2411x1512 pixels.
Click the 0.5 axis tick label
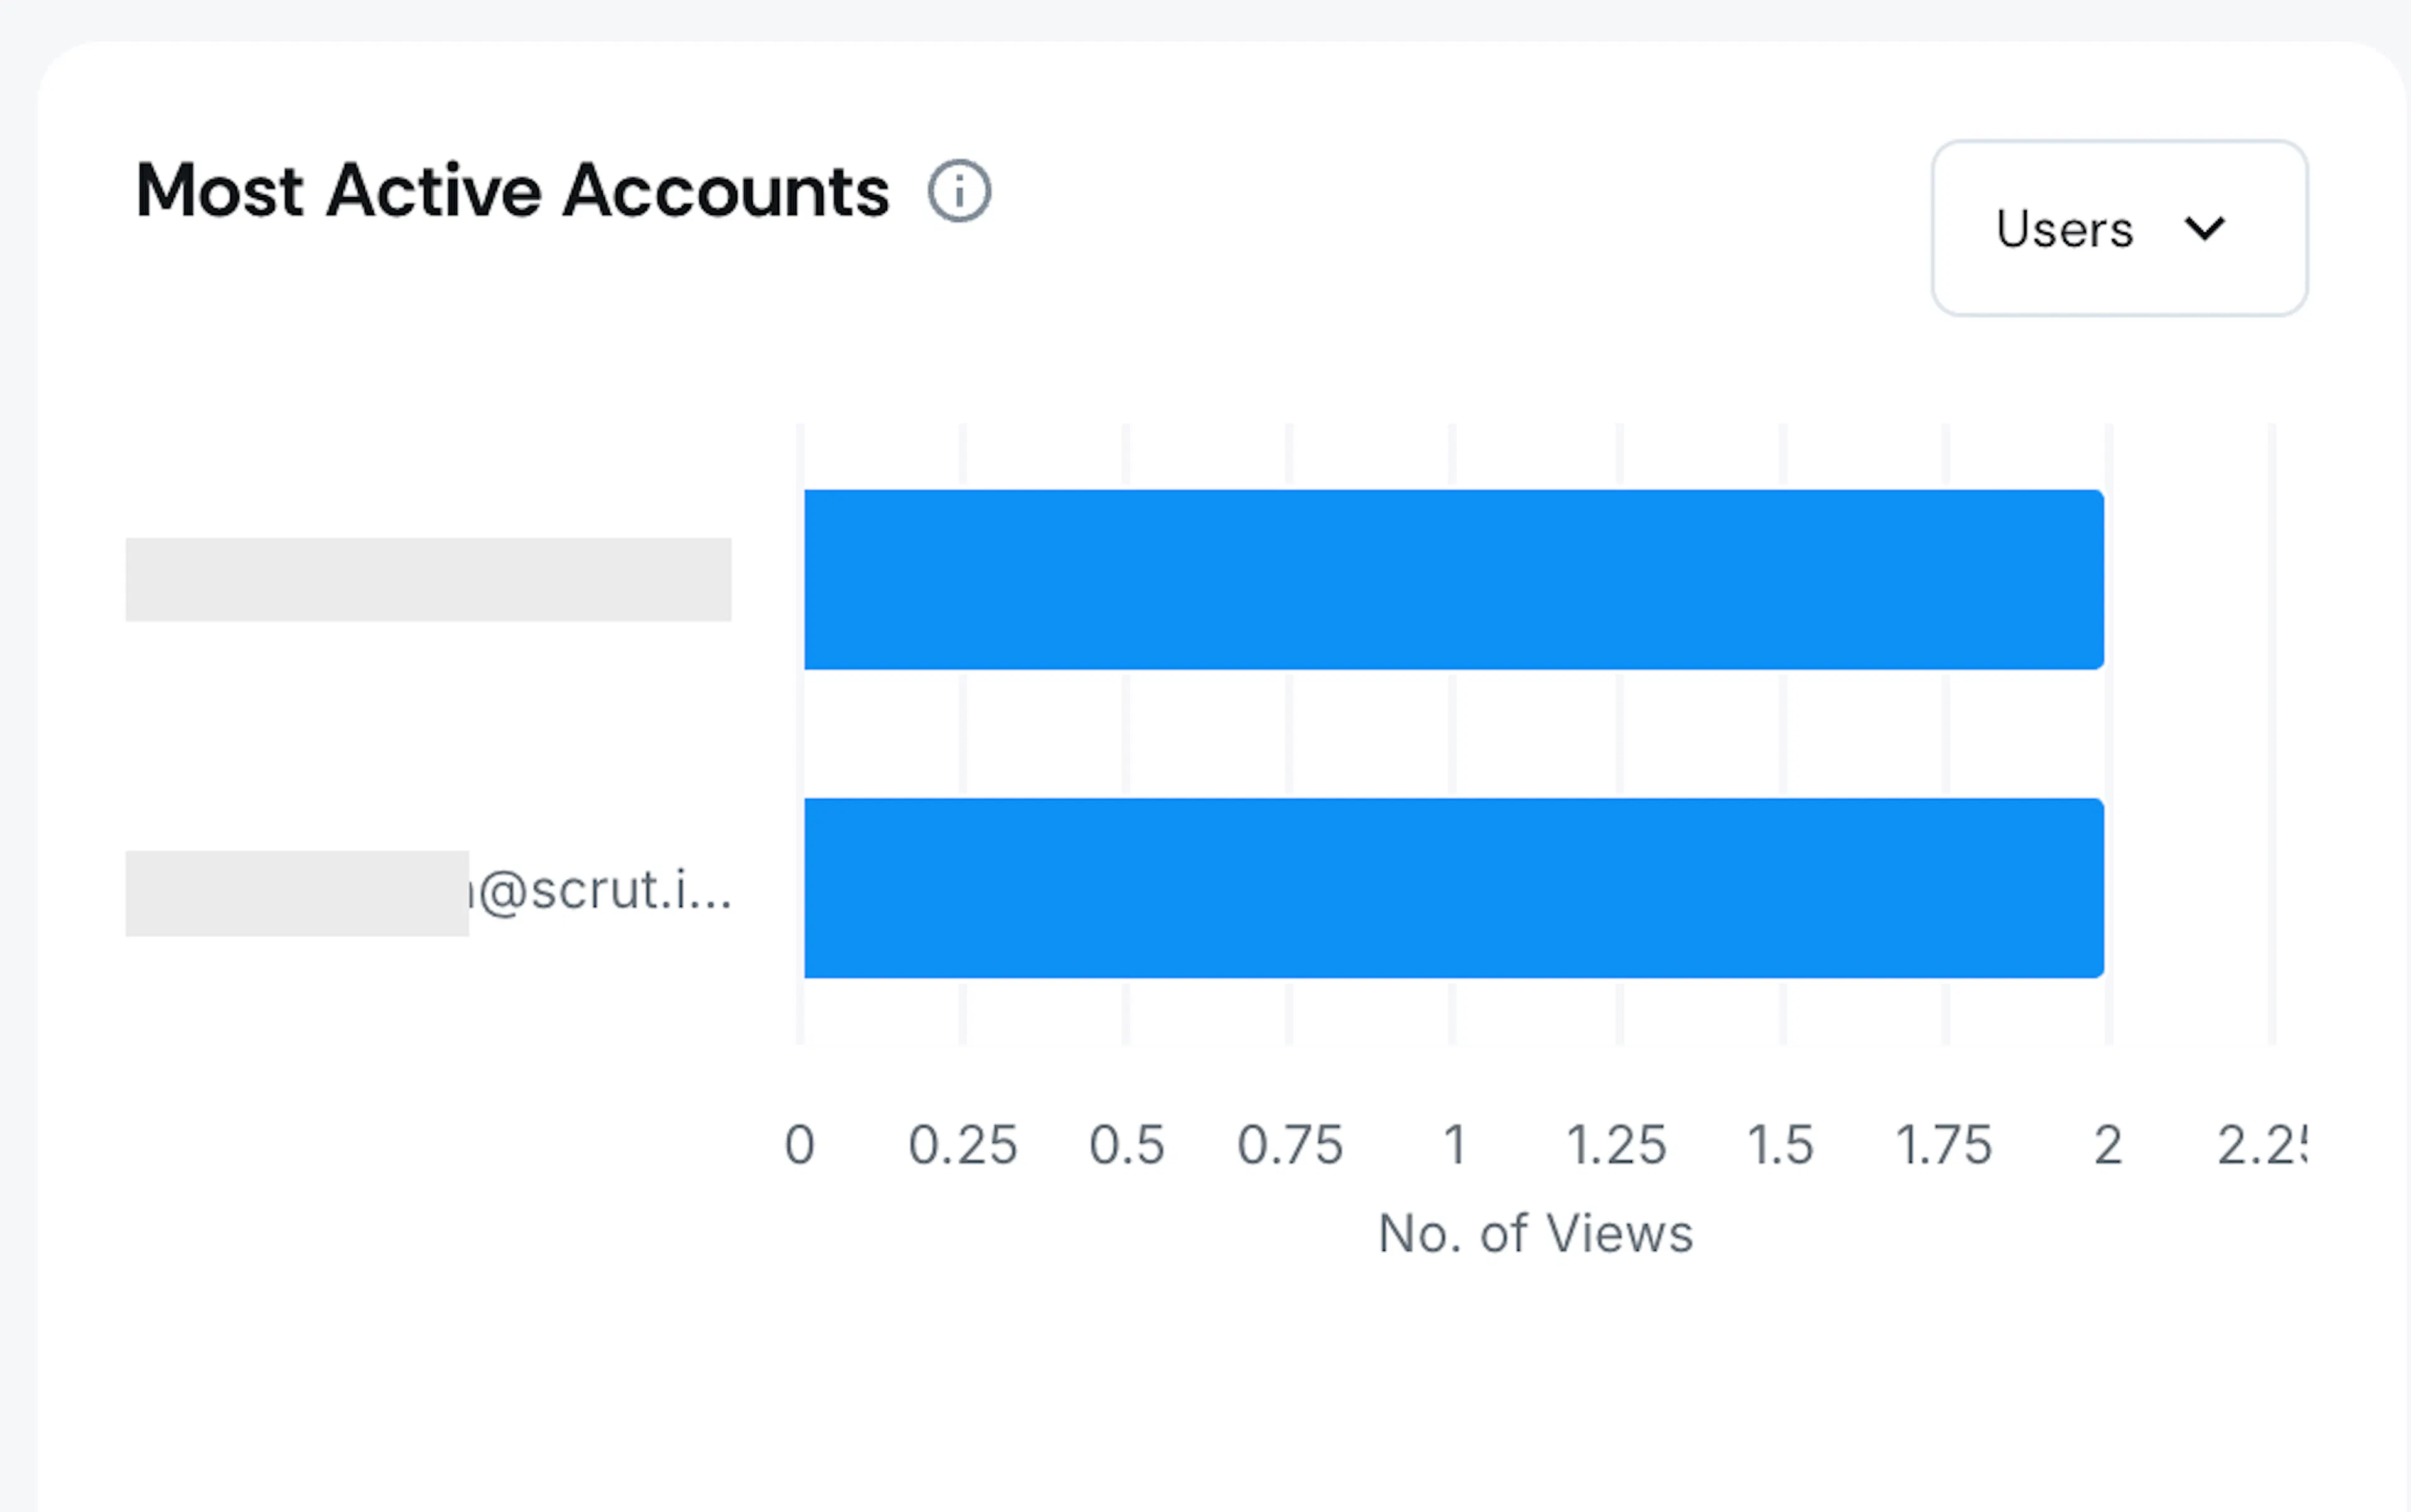tap(1126, 1145)
